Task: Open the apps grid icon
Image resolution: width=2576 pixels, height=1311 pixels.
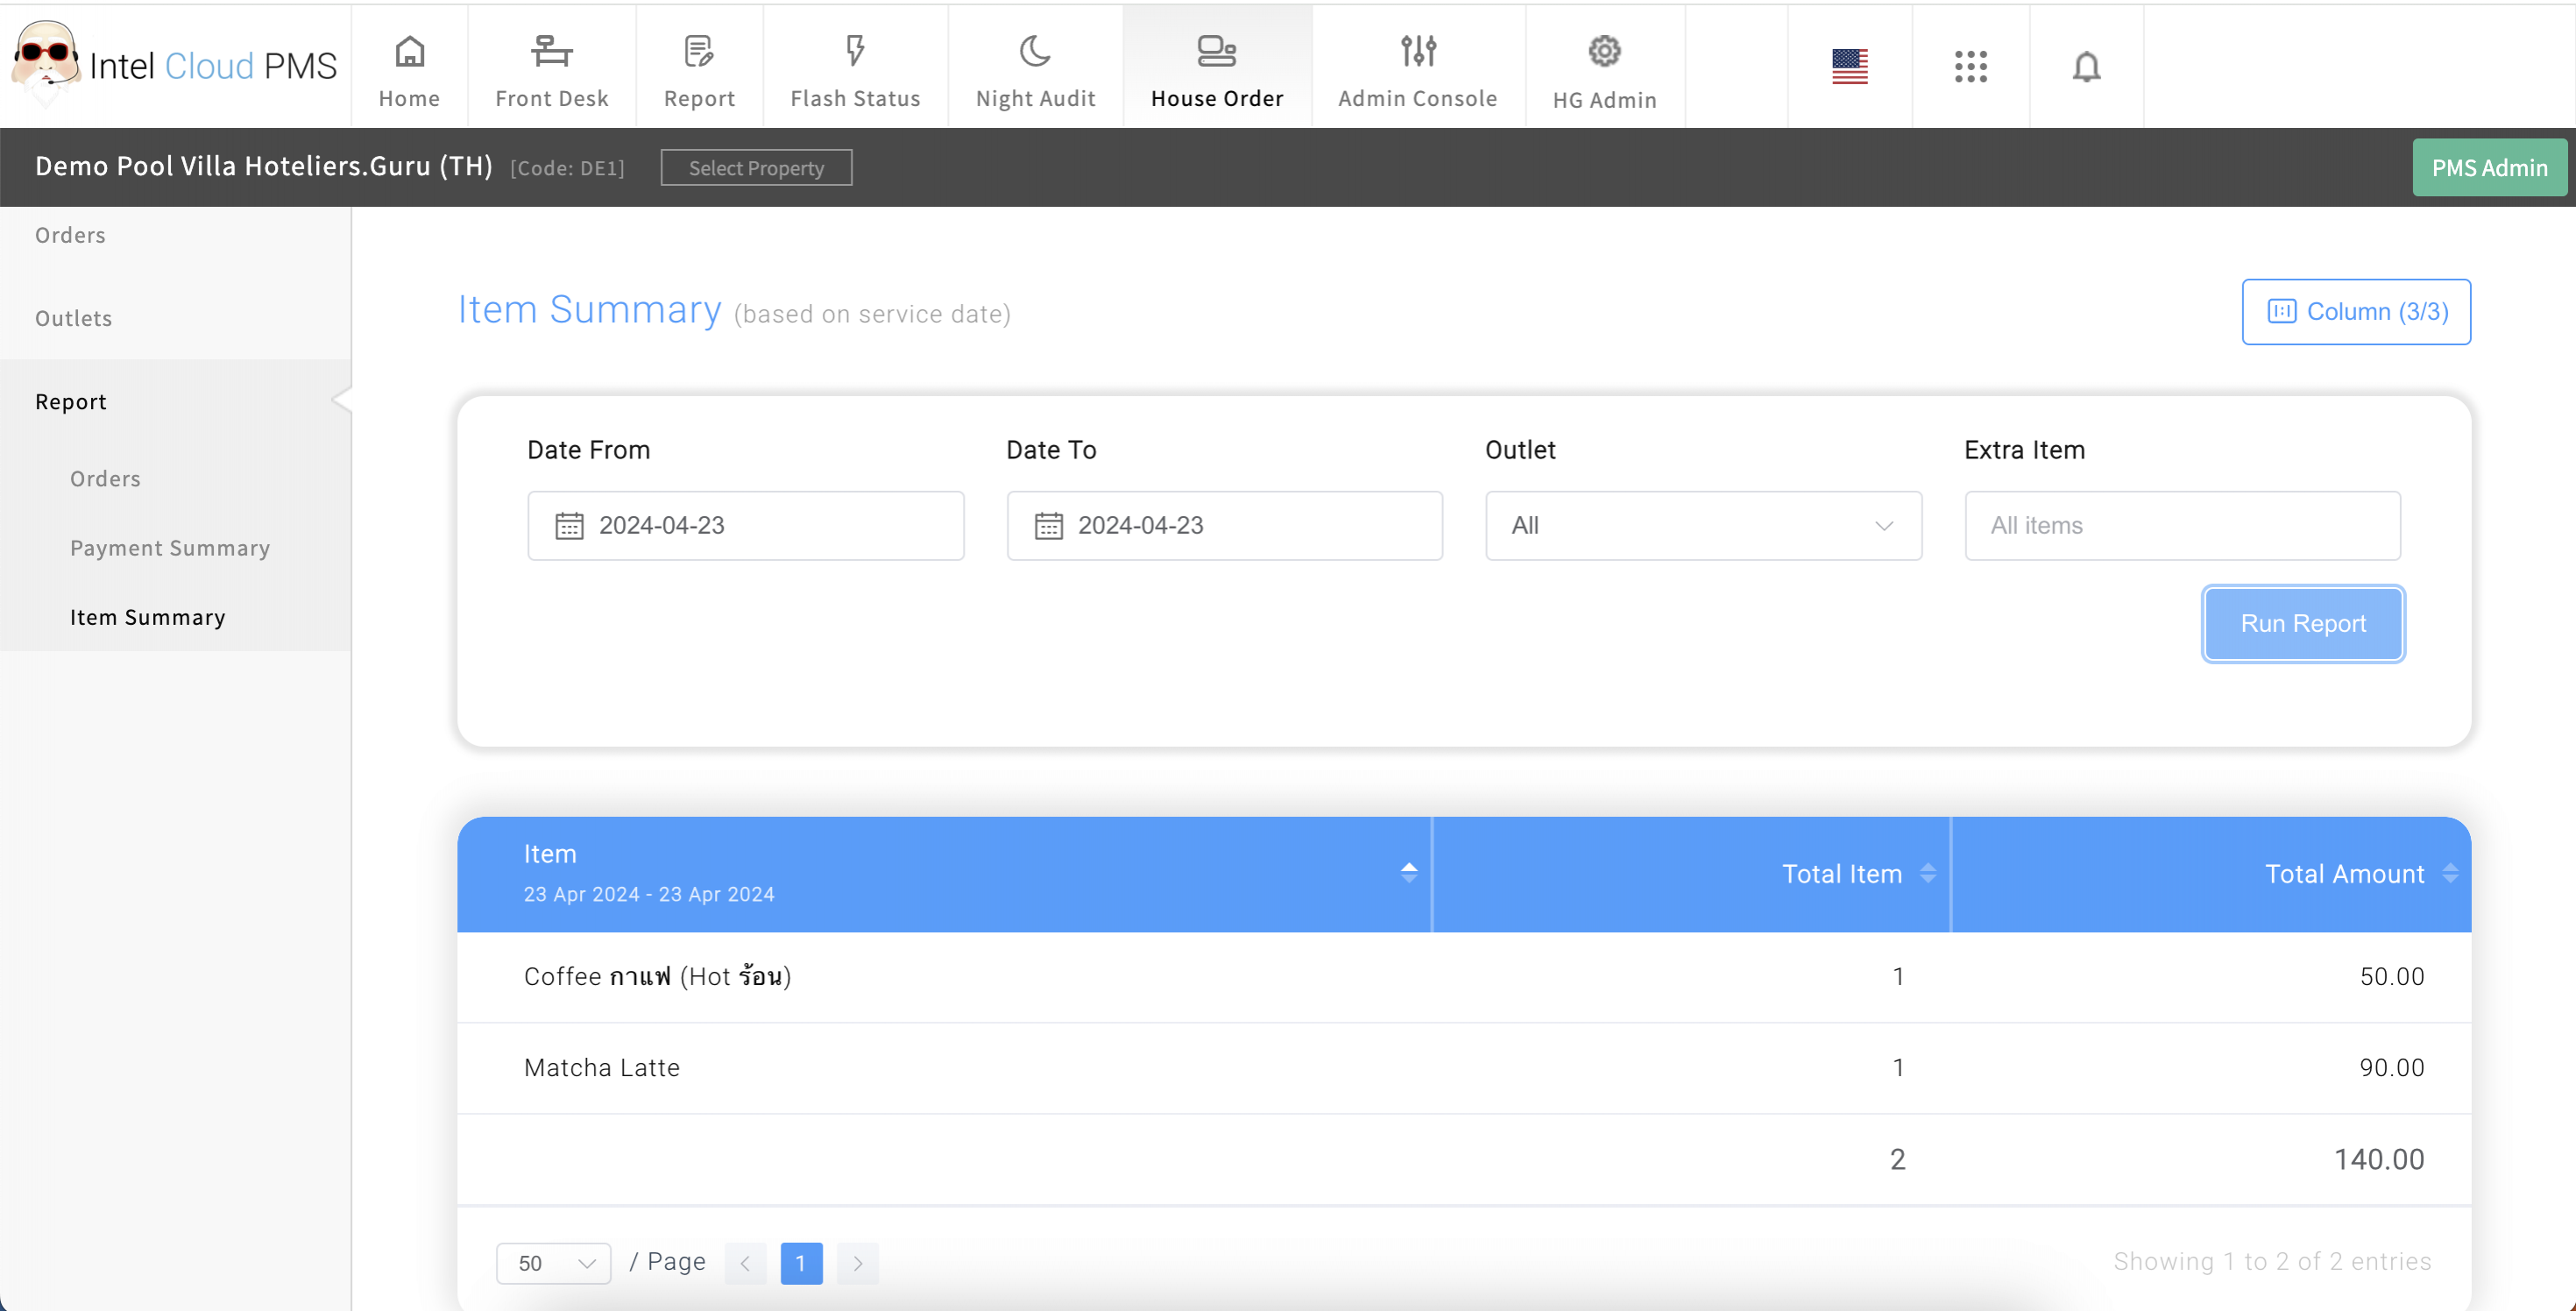Action: pyautogui.click(x=1970, y=66)
